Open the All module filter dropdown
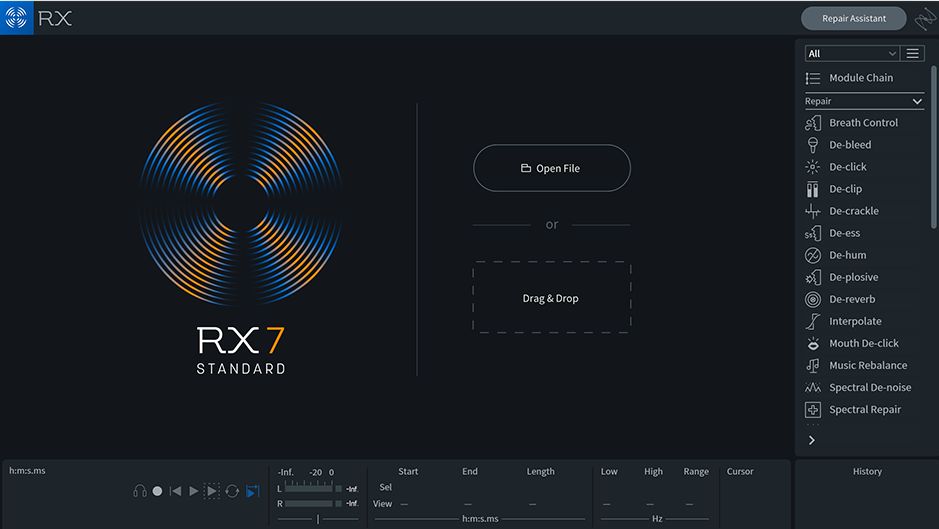The width and height of the screenshot is (939, 529). (x=852, y=53)
